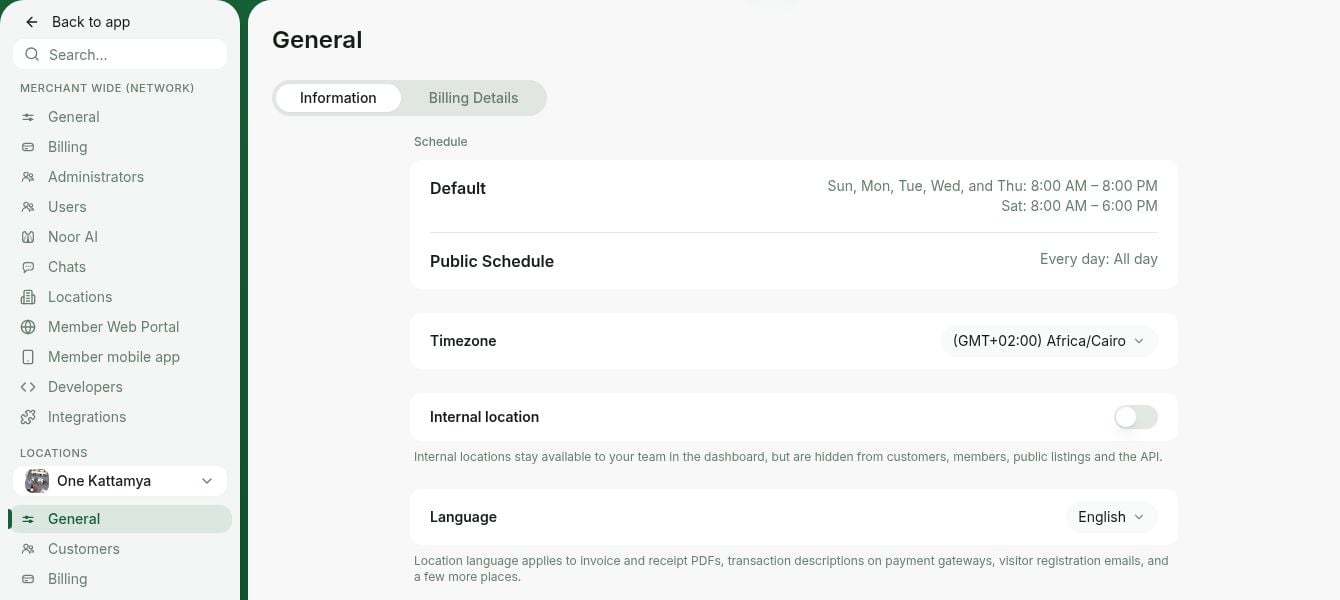Click the Member Web Portal globe icon

pos(28,327)
